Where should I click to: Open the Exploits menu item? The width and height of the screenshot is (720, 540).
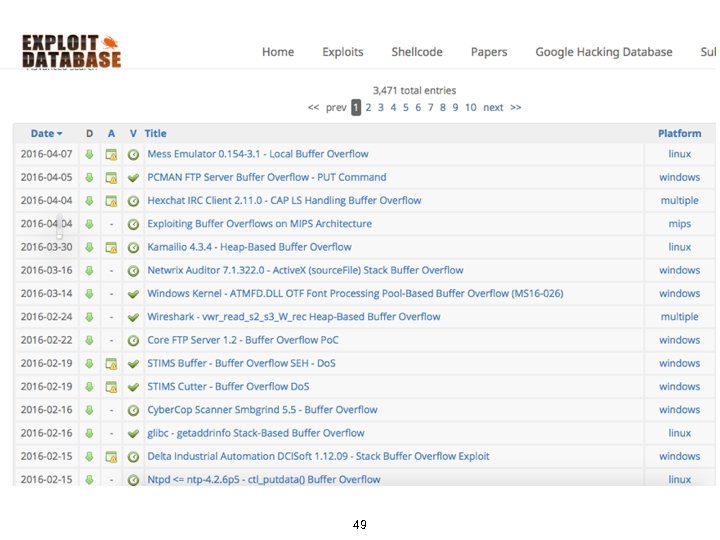[343, 52]
